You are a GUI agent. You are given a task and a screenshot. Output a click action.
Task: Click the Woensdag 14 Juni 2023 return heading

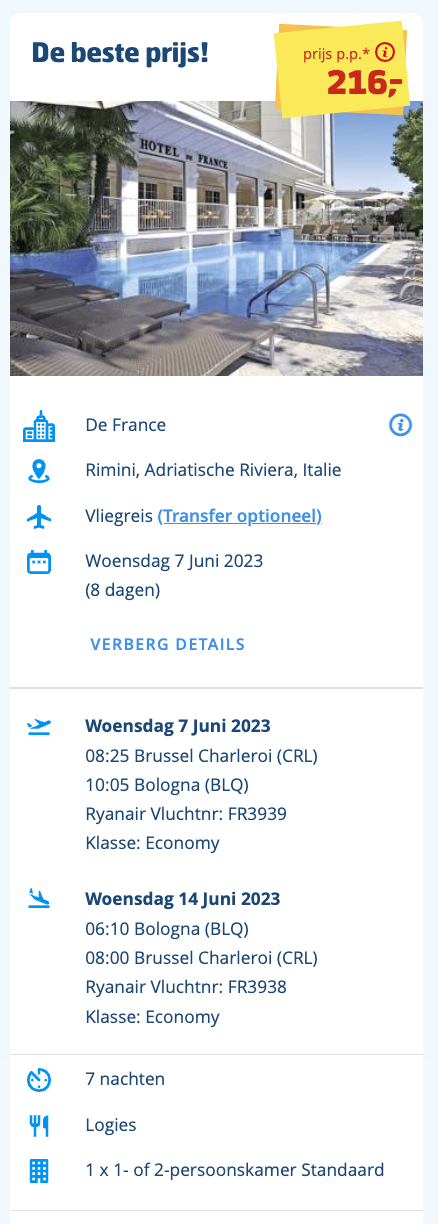[183, 899]
